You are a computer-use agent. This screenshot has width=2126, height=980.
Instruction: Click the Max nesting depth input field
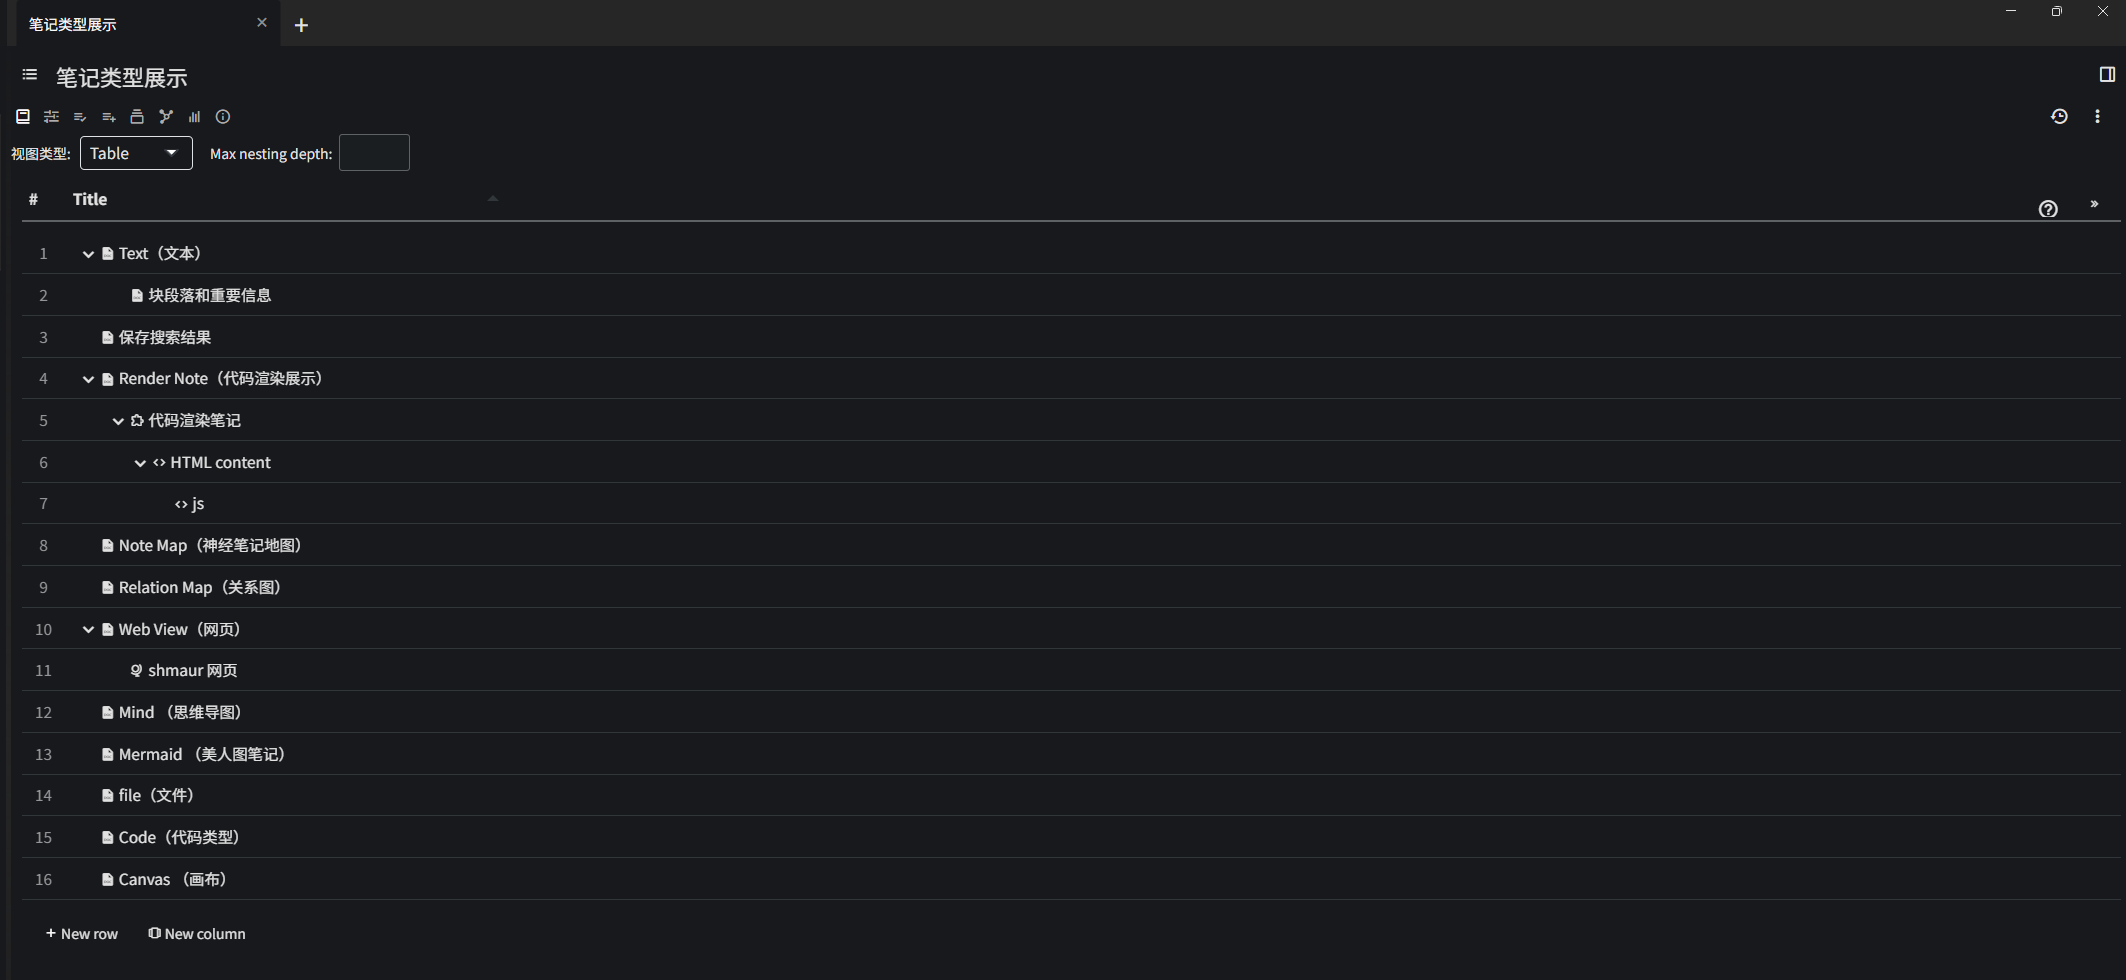point(374,153)
